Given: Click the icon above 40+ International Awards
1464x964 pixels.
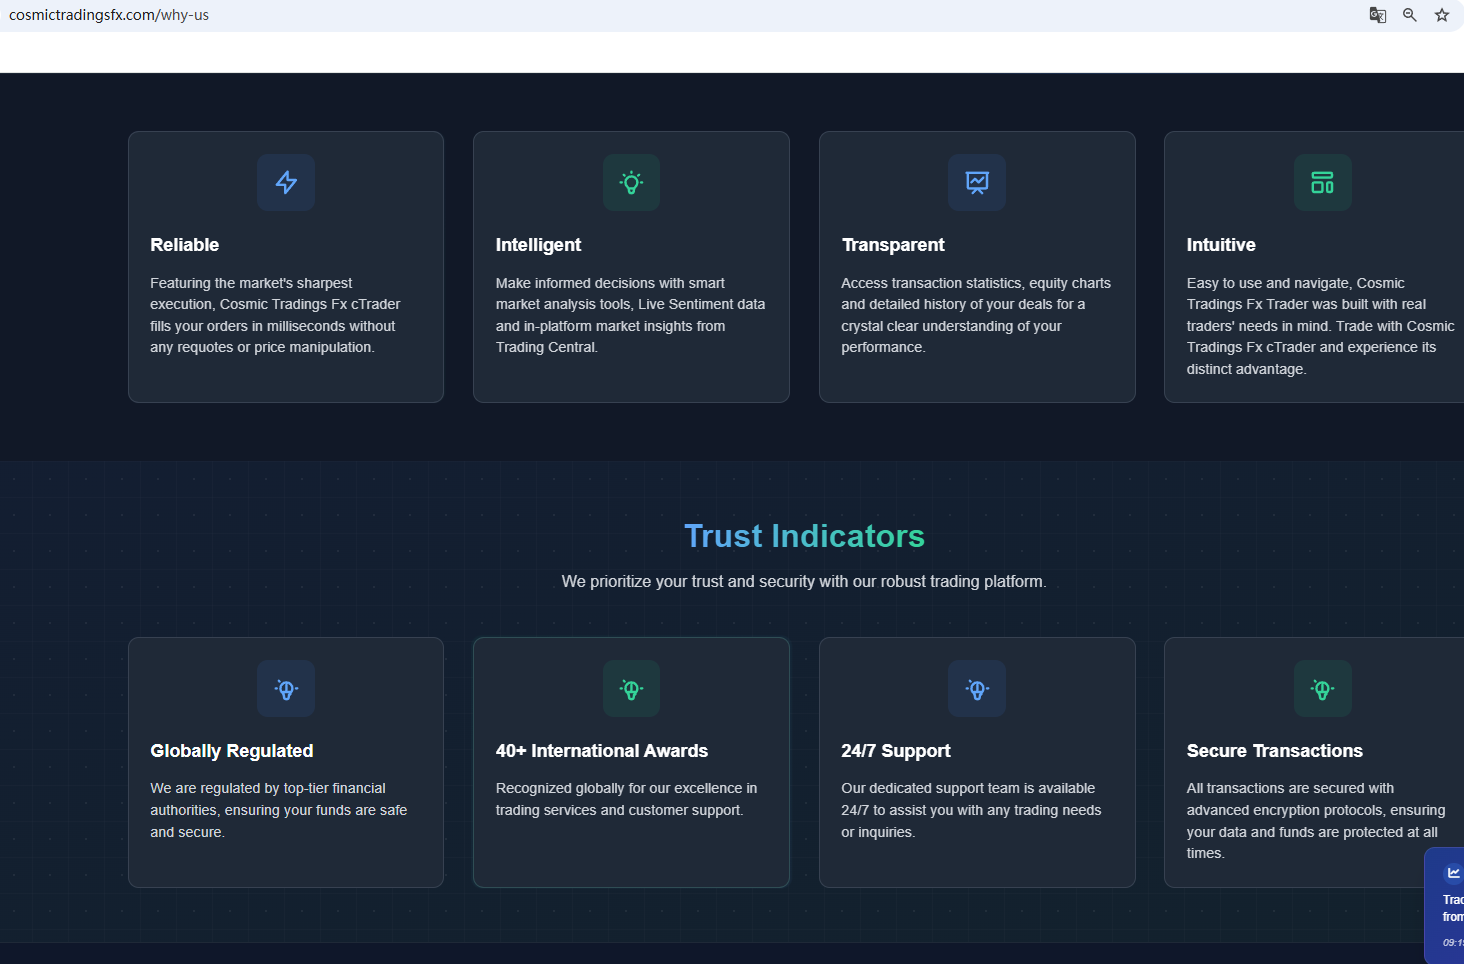Looking at the screenshot, I should tap(631, 689).
